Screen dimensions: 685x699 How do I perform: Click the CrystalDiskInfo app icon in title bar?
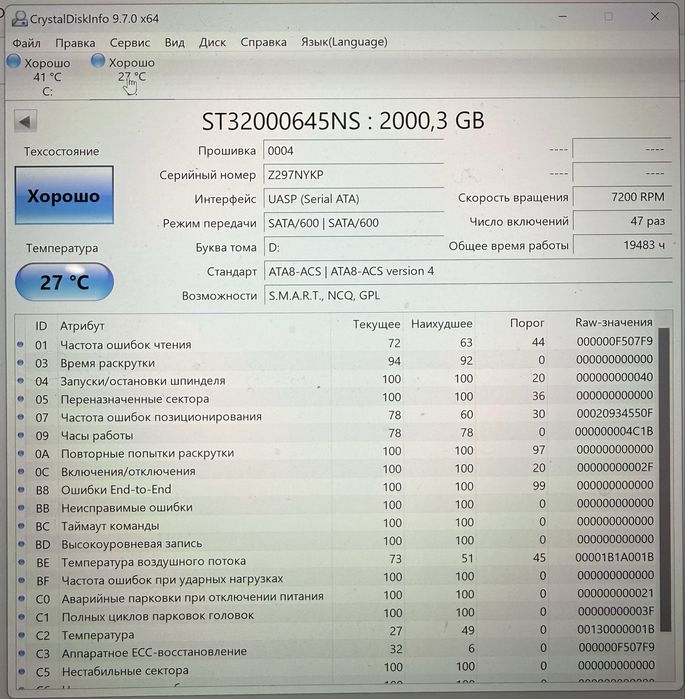click(x=19, y=18)
